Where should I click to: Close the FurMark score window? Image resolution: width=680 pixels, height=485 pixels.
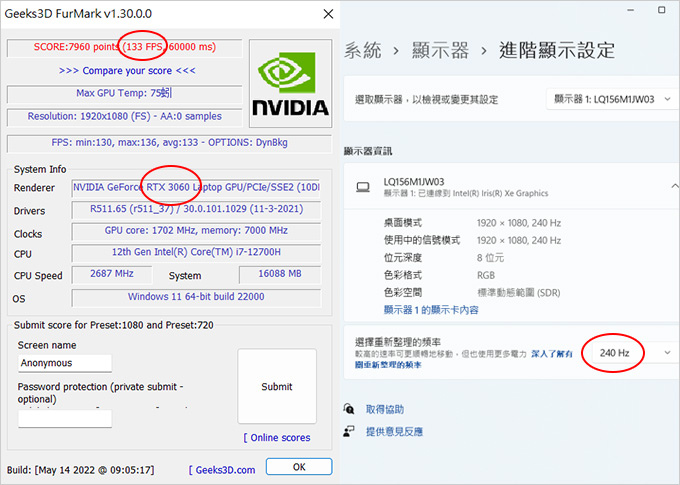tap(328, 14)
